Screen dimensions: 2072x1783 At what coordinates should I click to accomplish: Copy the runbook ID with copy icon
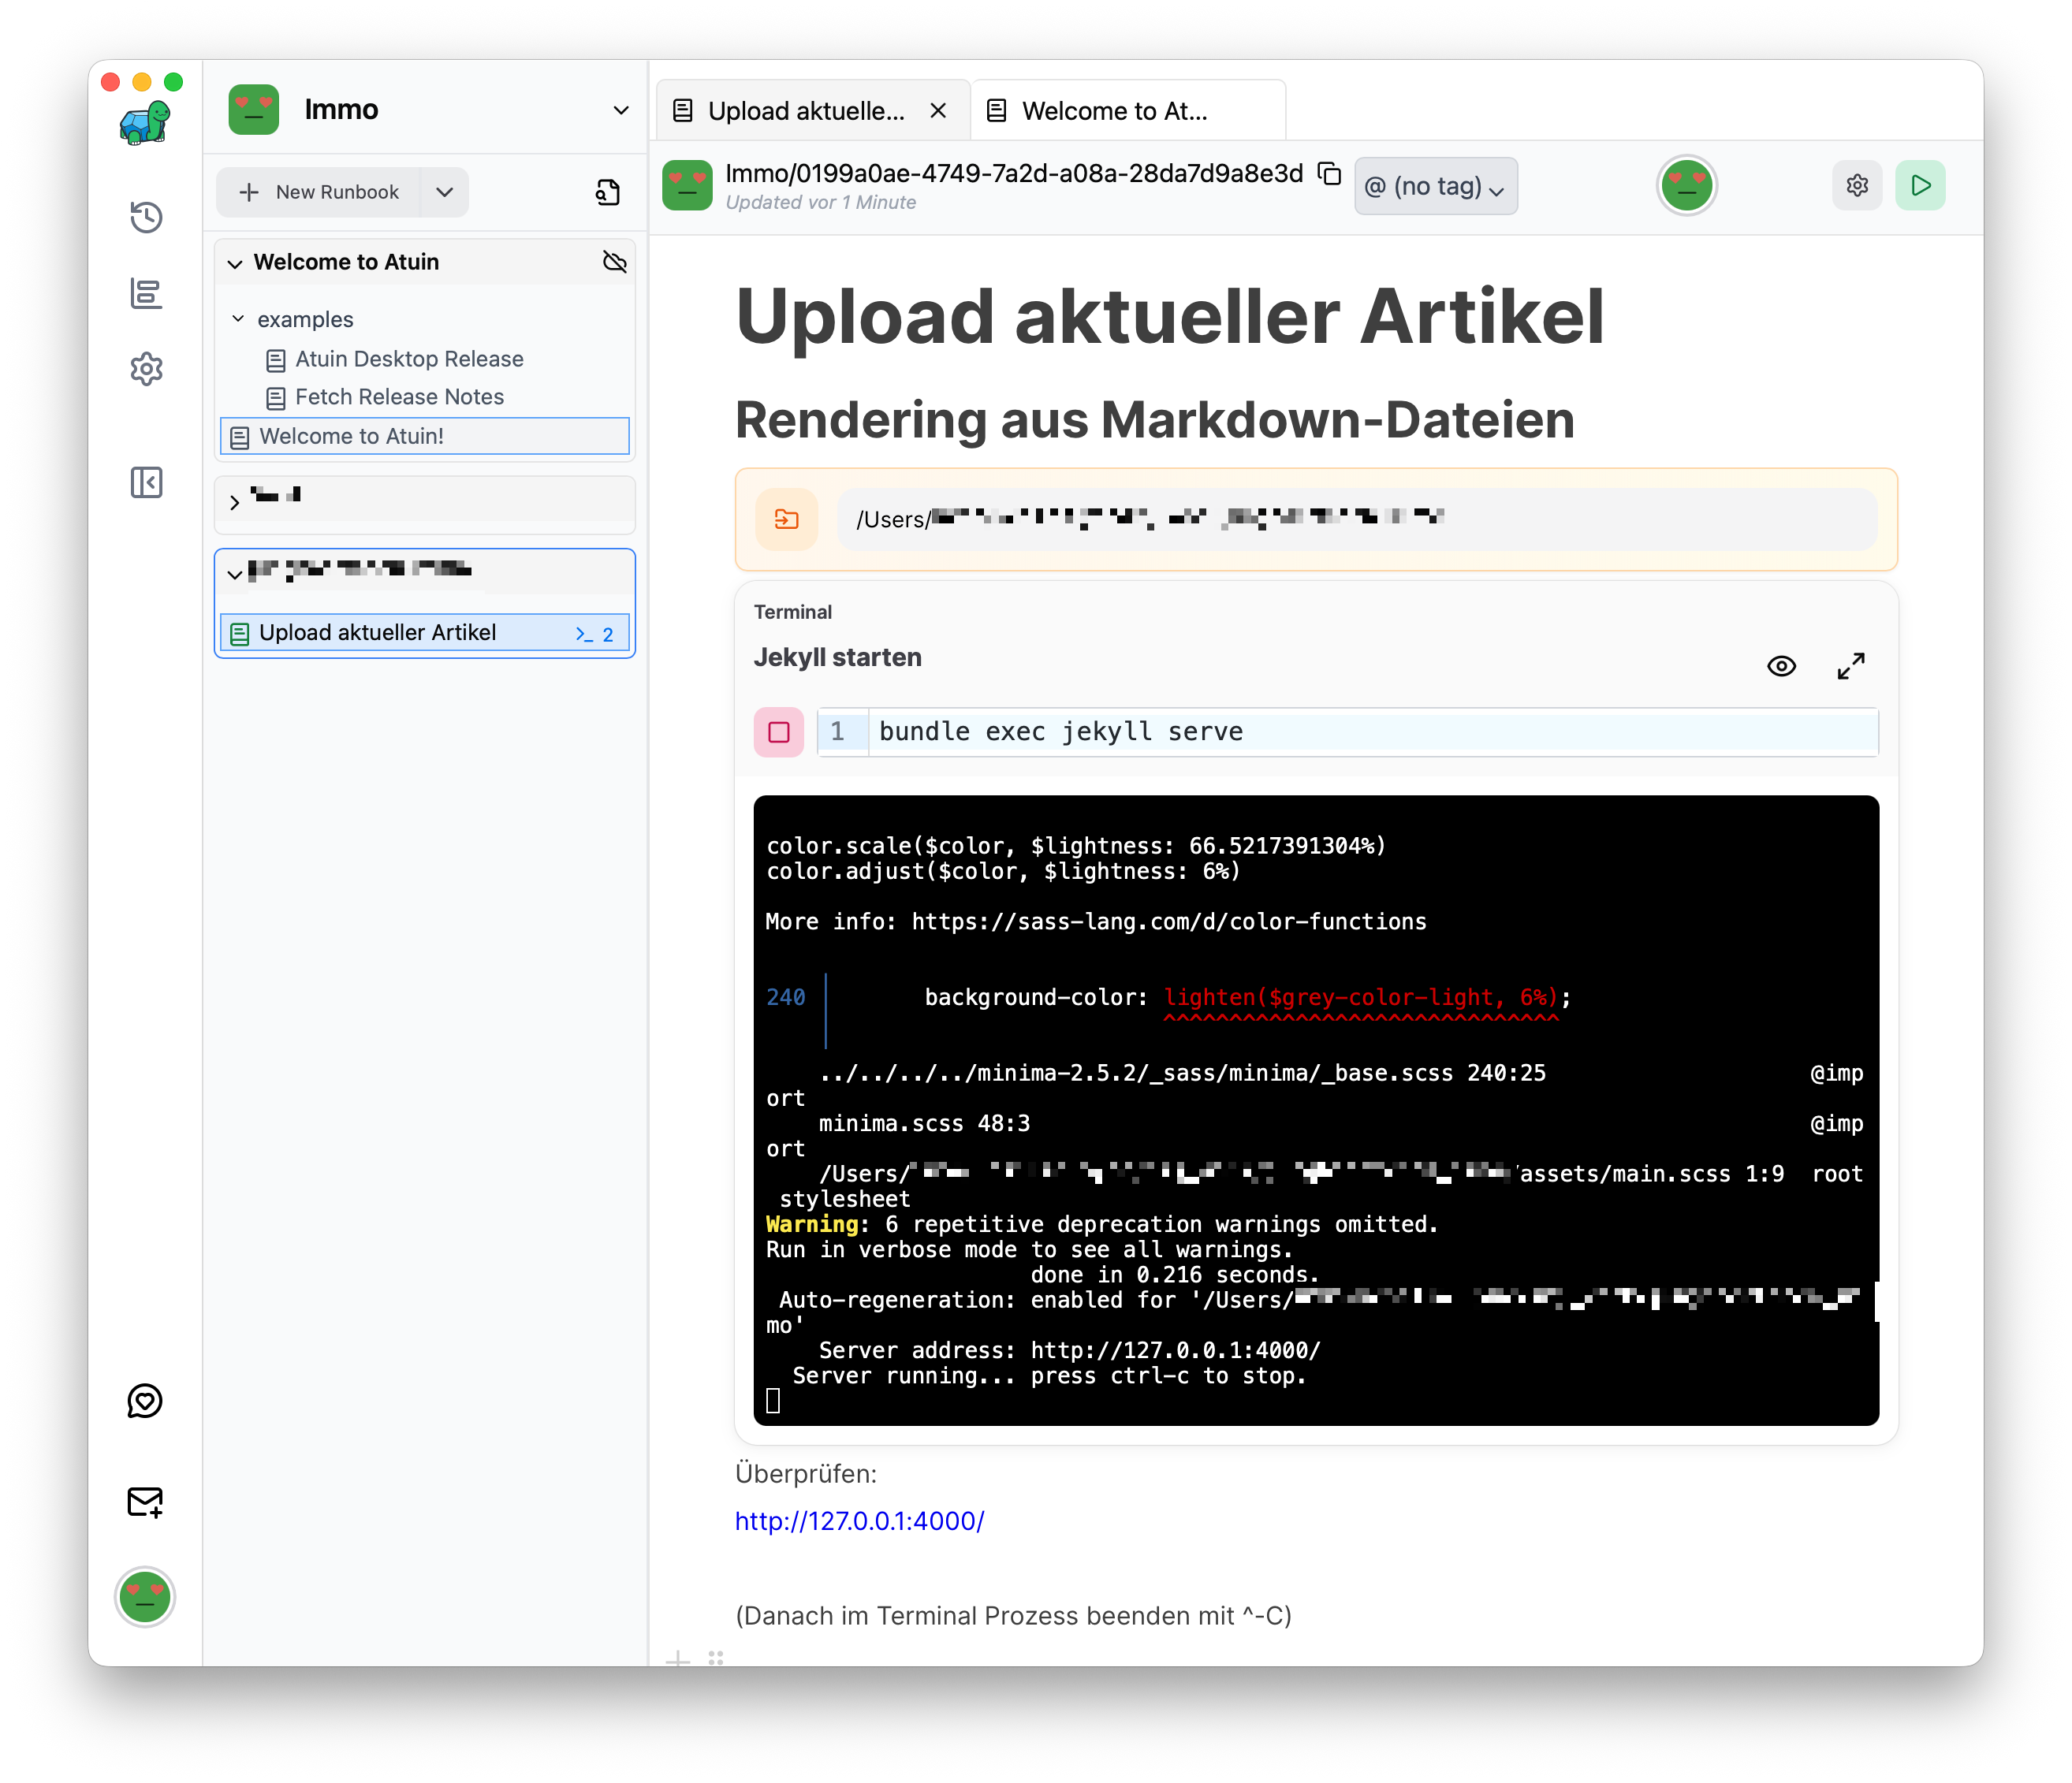[x=1329, y=174]
